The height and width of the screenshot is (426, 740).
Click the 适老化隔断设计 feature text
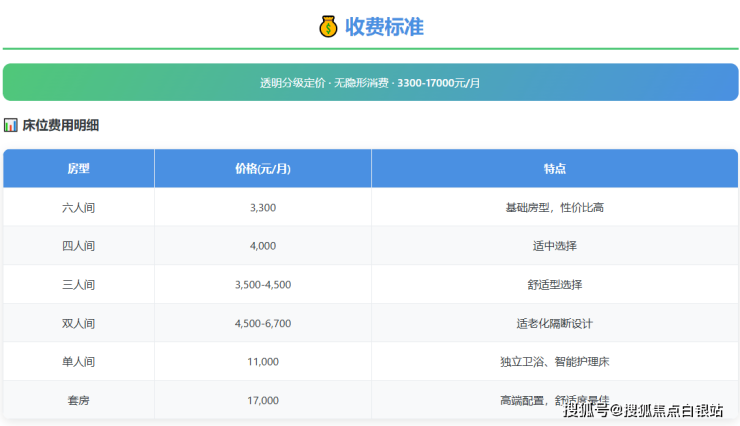pyautogui.click(x=555, y=323)
